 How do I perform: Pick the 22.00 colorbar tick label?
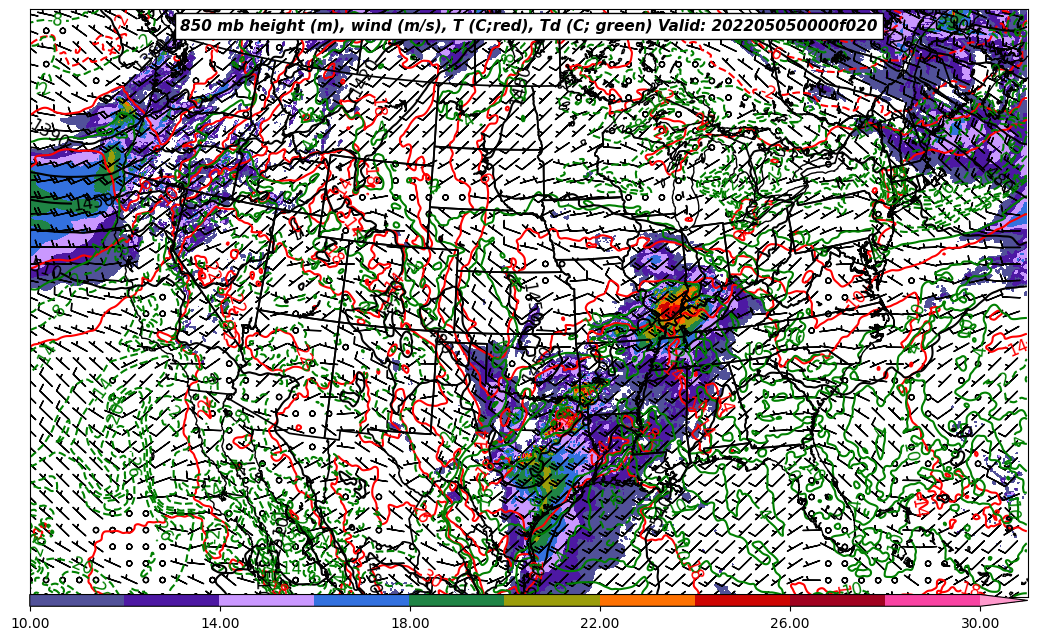pyautogui.click(x=600, y=623)
